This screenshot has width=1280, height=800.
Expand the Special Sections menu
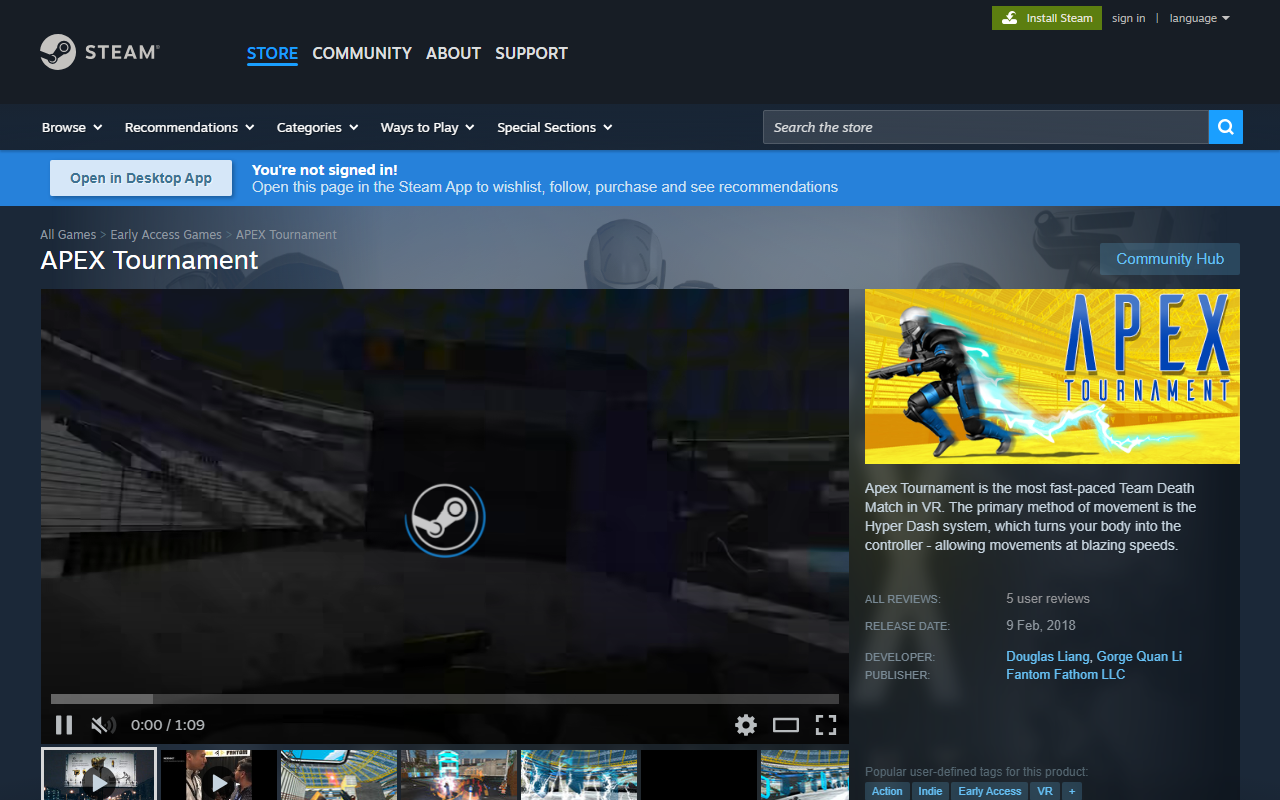pos(554,127)
